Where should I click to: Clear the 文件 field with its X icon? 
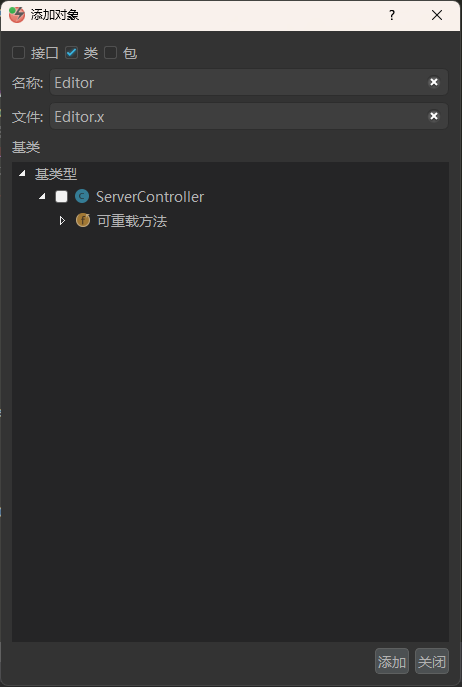(x=434, y=116)
